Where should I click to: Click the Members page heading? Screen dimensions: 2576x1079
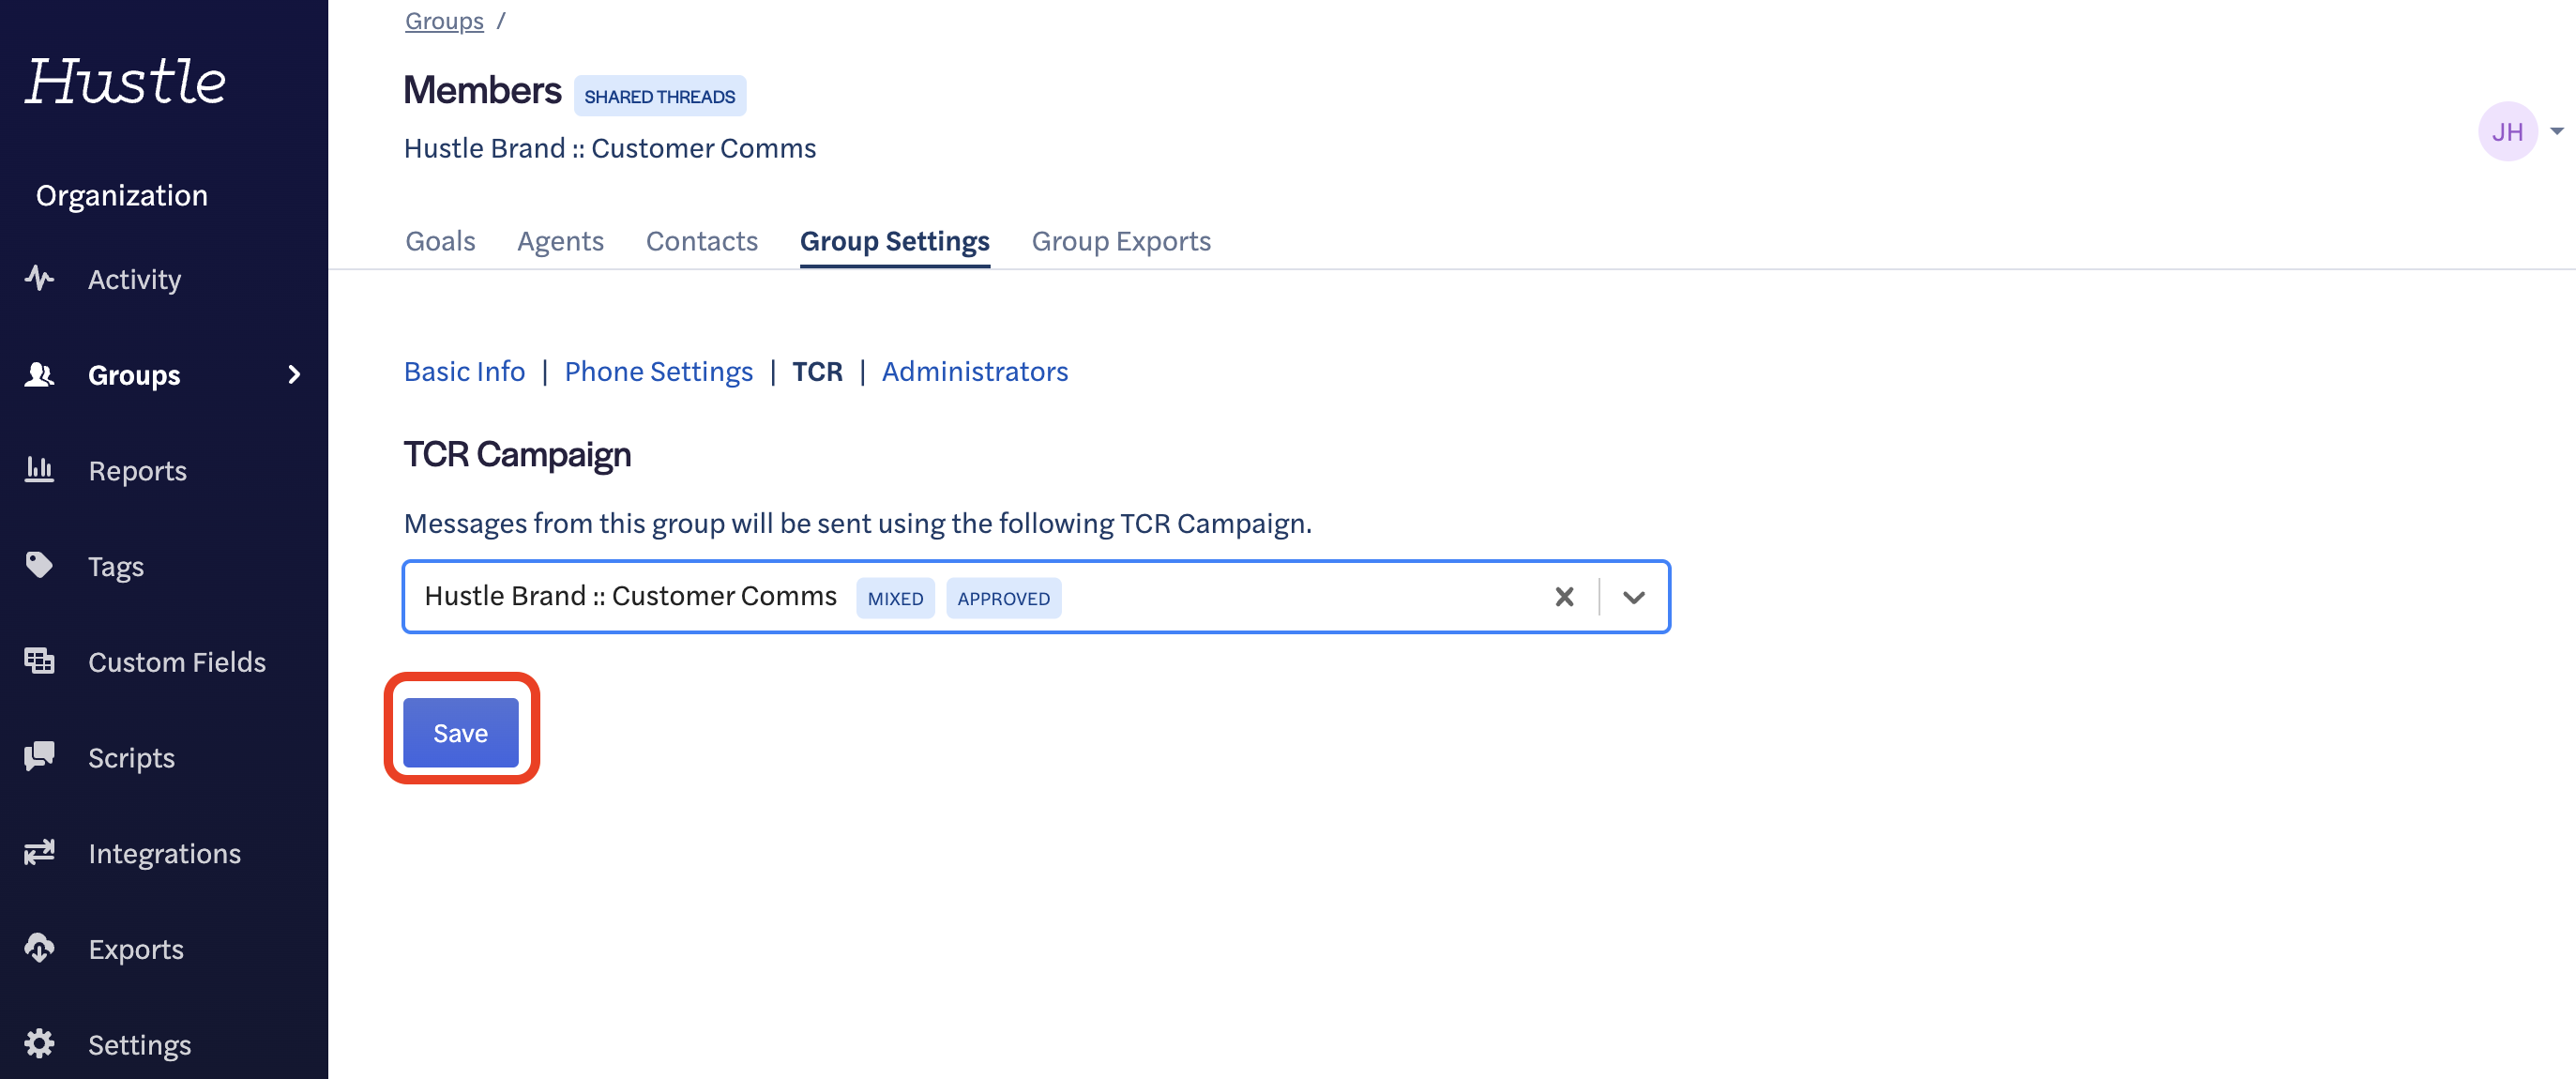pos(482,90)
